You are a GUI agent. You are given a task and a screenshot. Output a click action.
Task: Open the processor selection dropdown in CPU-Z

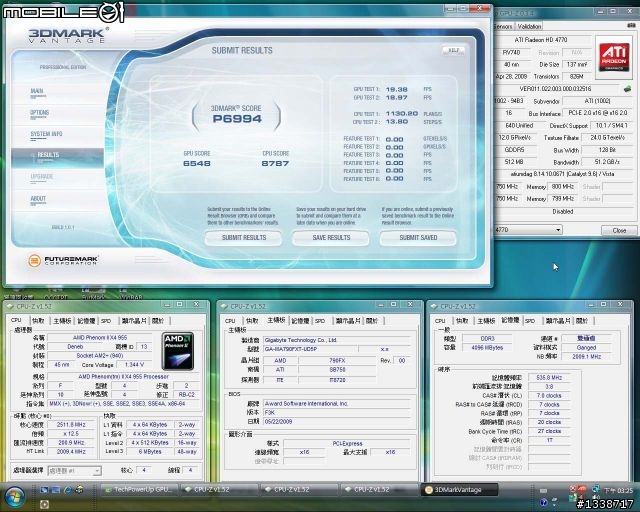(75, 471)
